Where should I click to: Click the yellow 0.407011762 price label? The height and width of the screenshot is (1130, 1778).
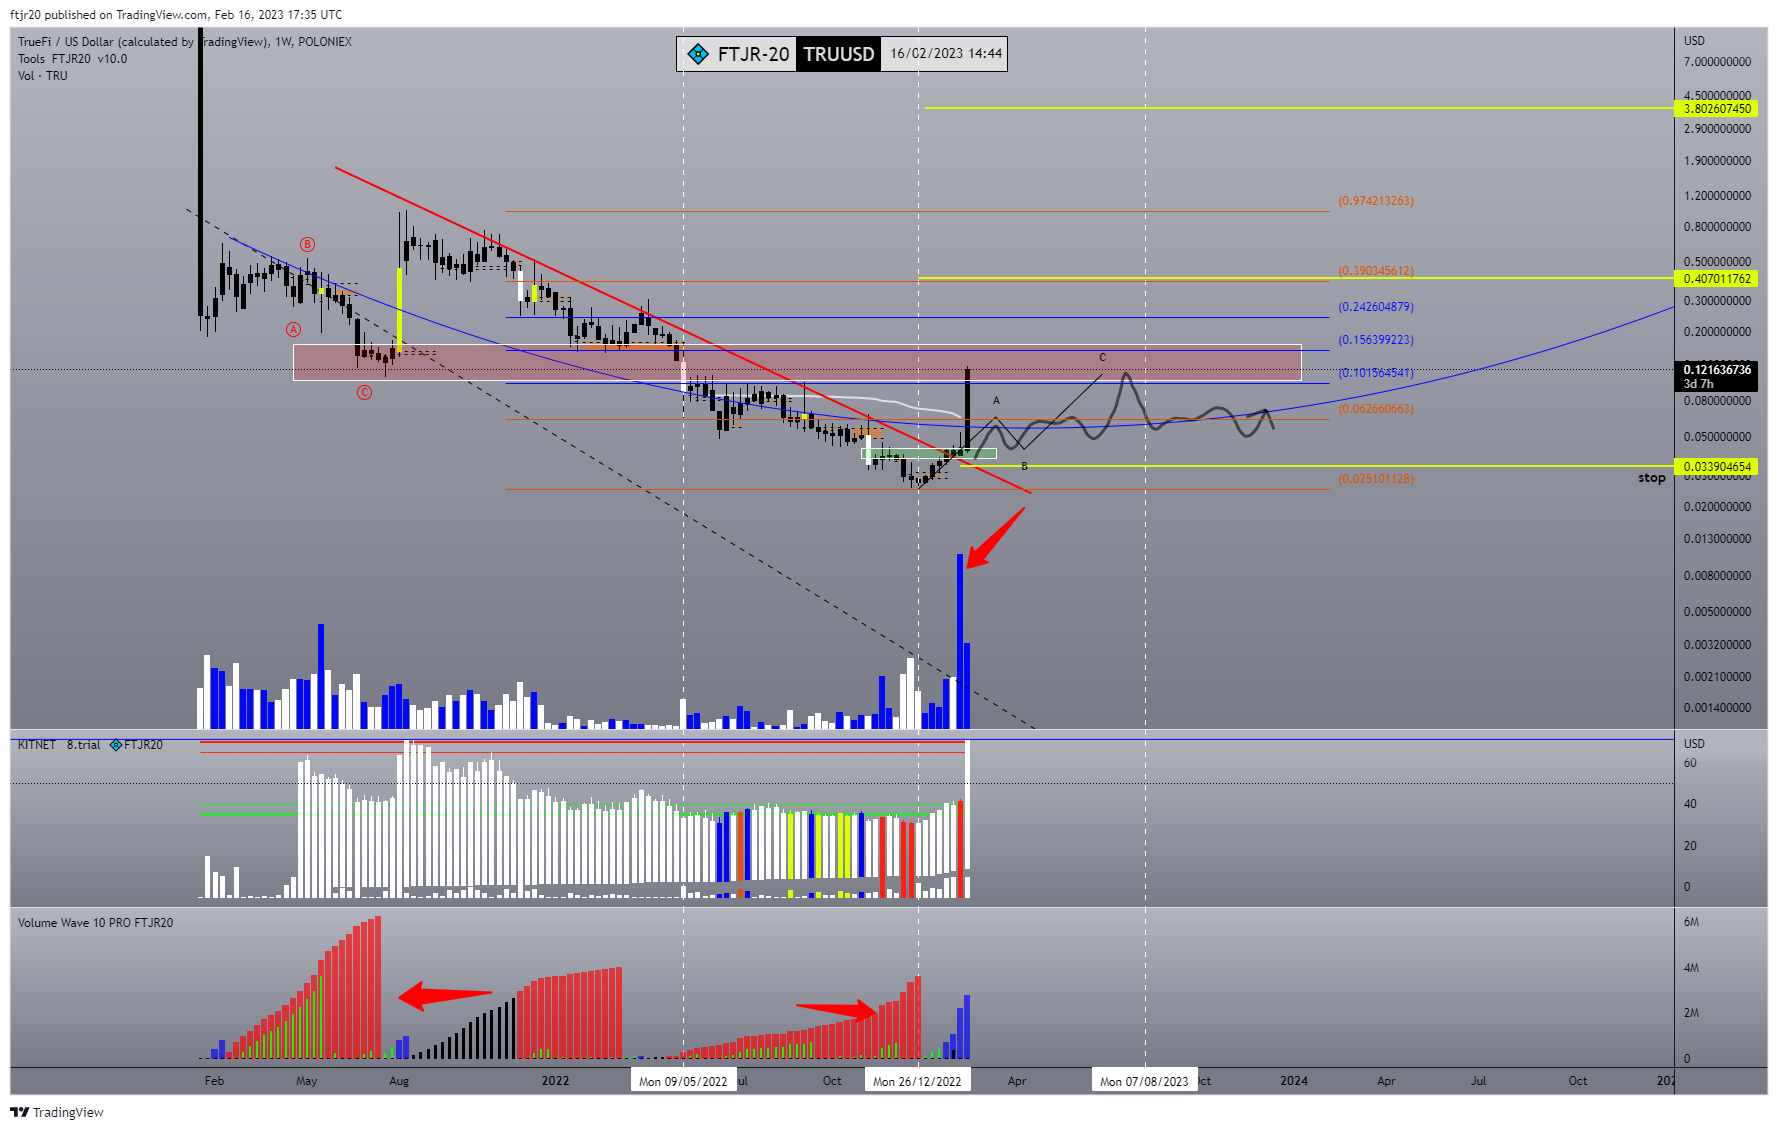[x=1716, y=279]
